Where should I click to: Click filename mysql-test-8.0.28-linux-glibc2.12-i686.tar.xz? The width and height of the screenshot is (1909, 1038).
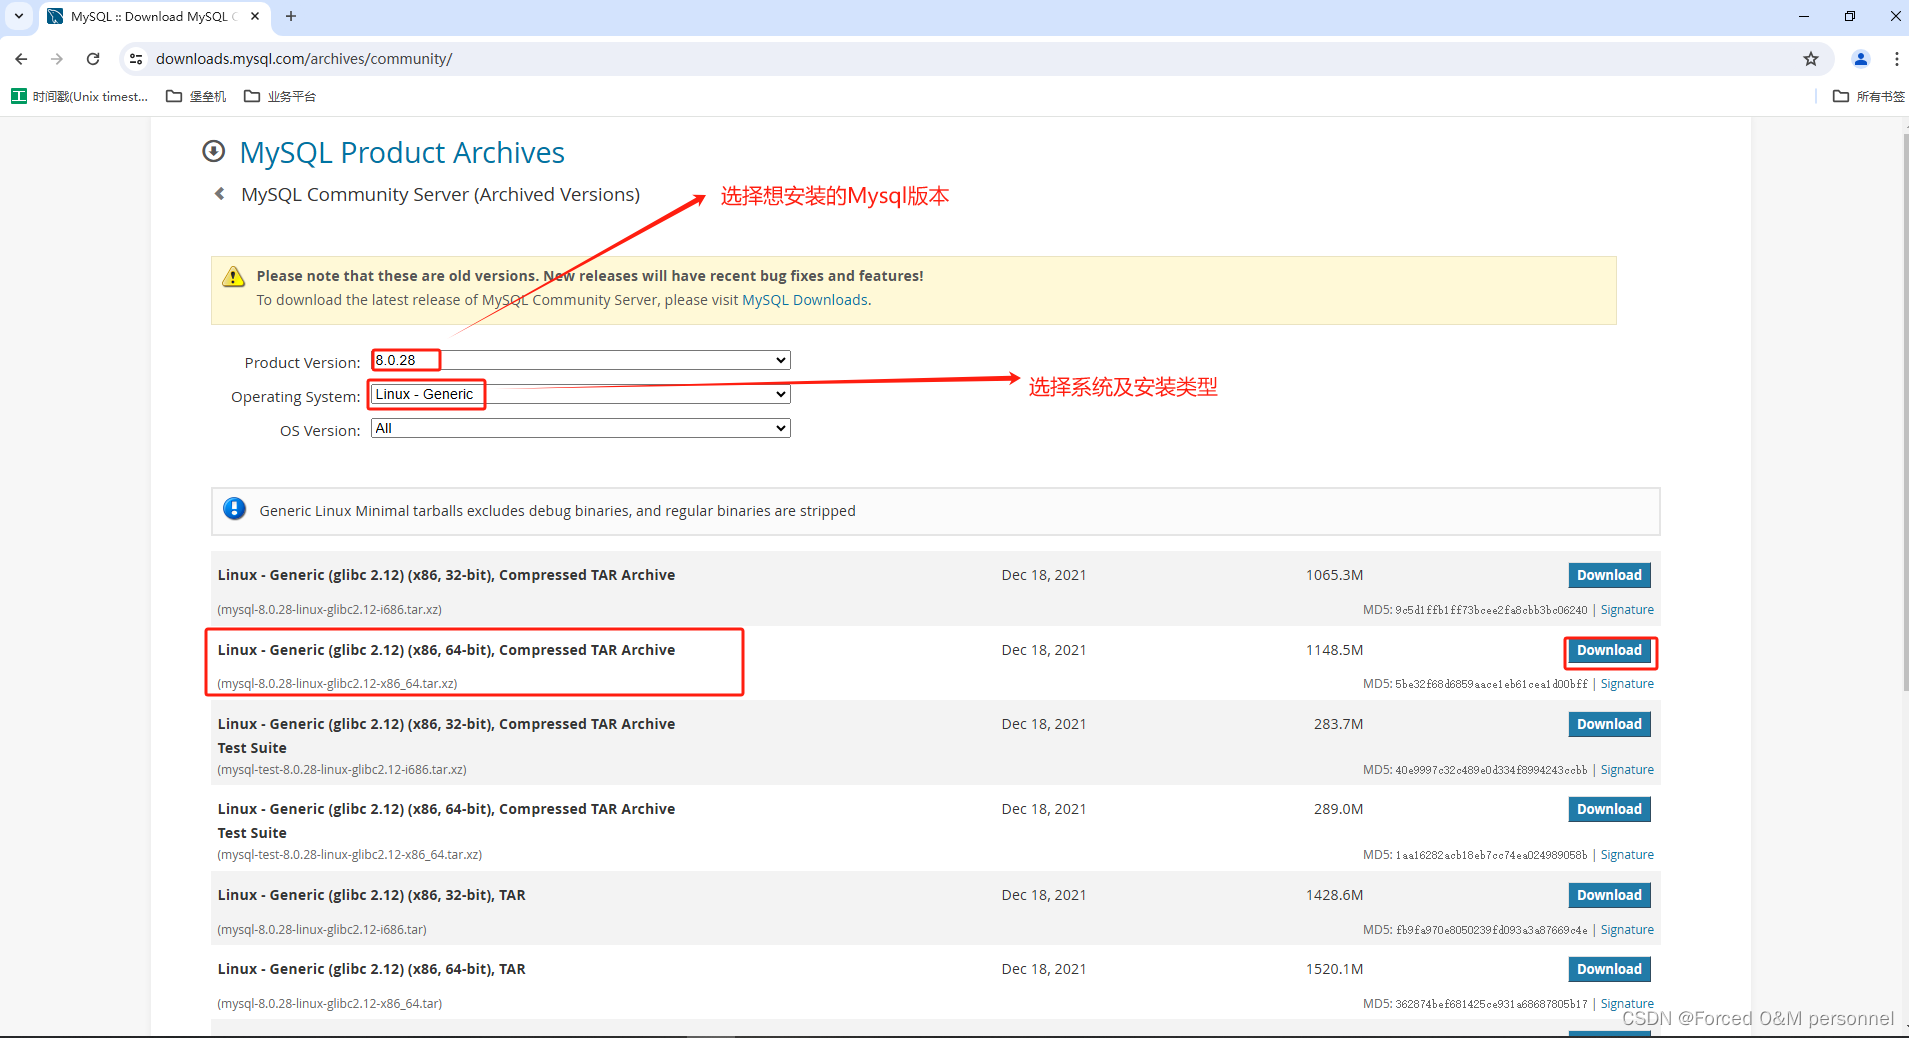point(342,770)
